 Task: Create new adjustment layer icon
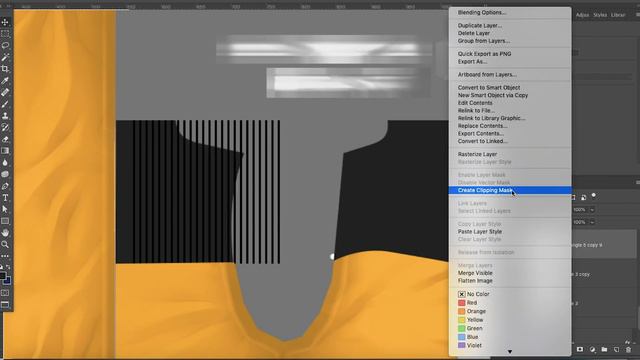[592, 349]
